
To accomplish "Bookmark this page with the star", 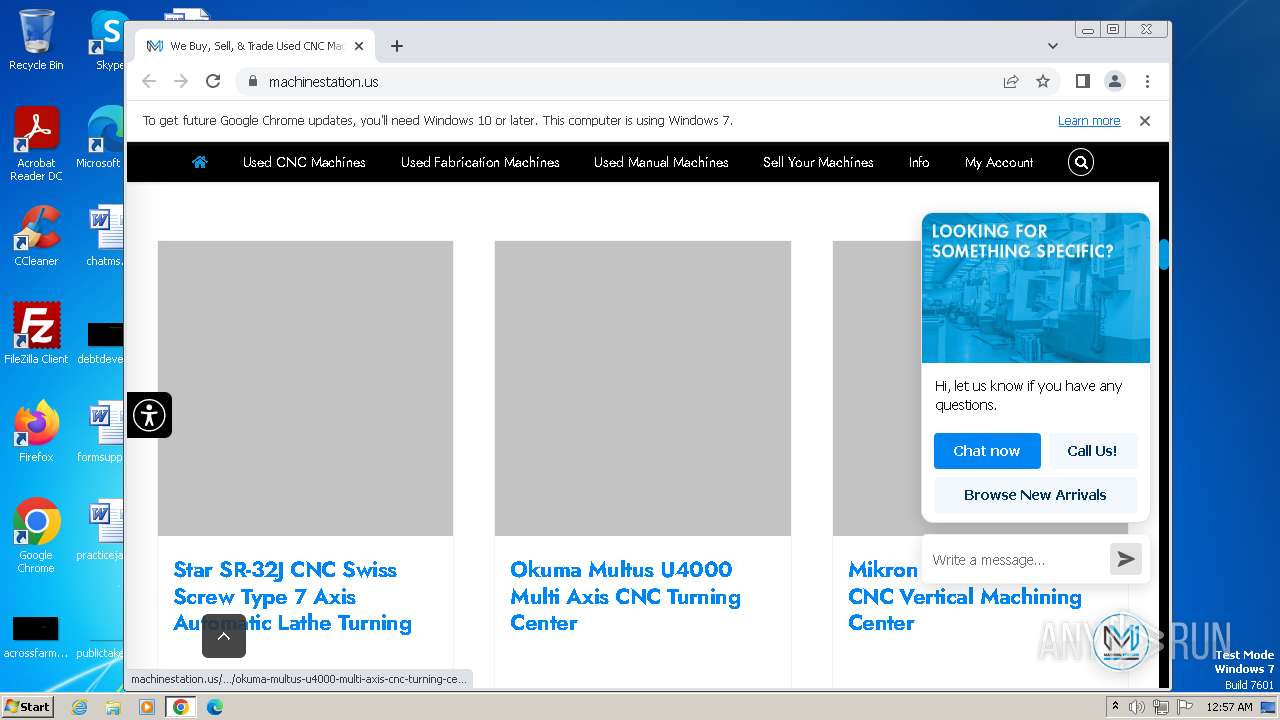I will click(x=1043, y=81).
